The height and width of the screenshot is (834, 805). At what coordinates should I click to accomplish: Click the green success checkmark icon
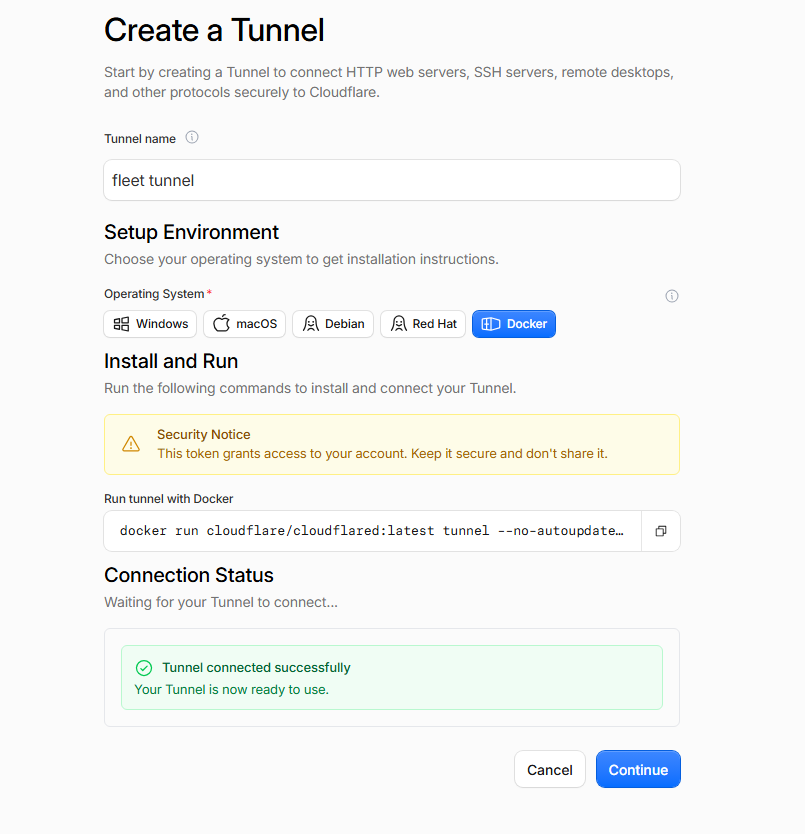tap(144, 668)
